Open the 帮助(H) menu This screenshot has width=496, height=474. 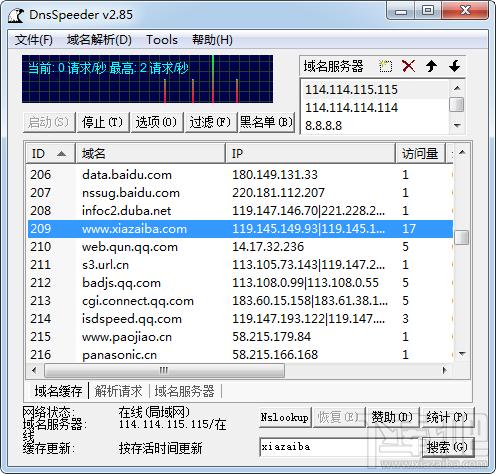tap(212, 40)
